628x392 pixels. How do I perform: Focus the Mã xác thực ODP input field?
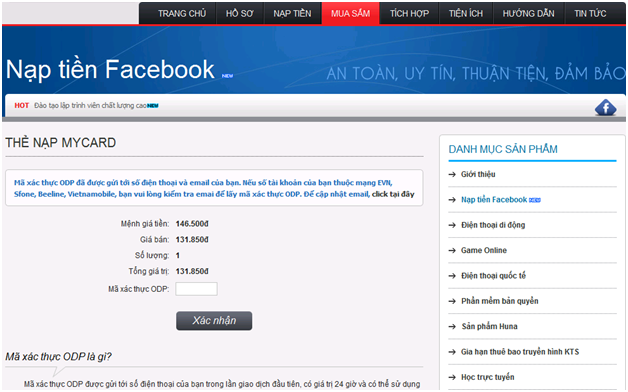coord(196,289)
